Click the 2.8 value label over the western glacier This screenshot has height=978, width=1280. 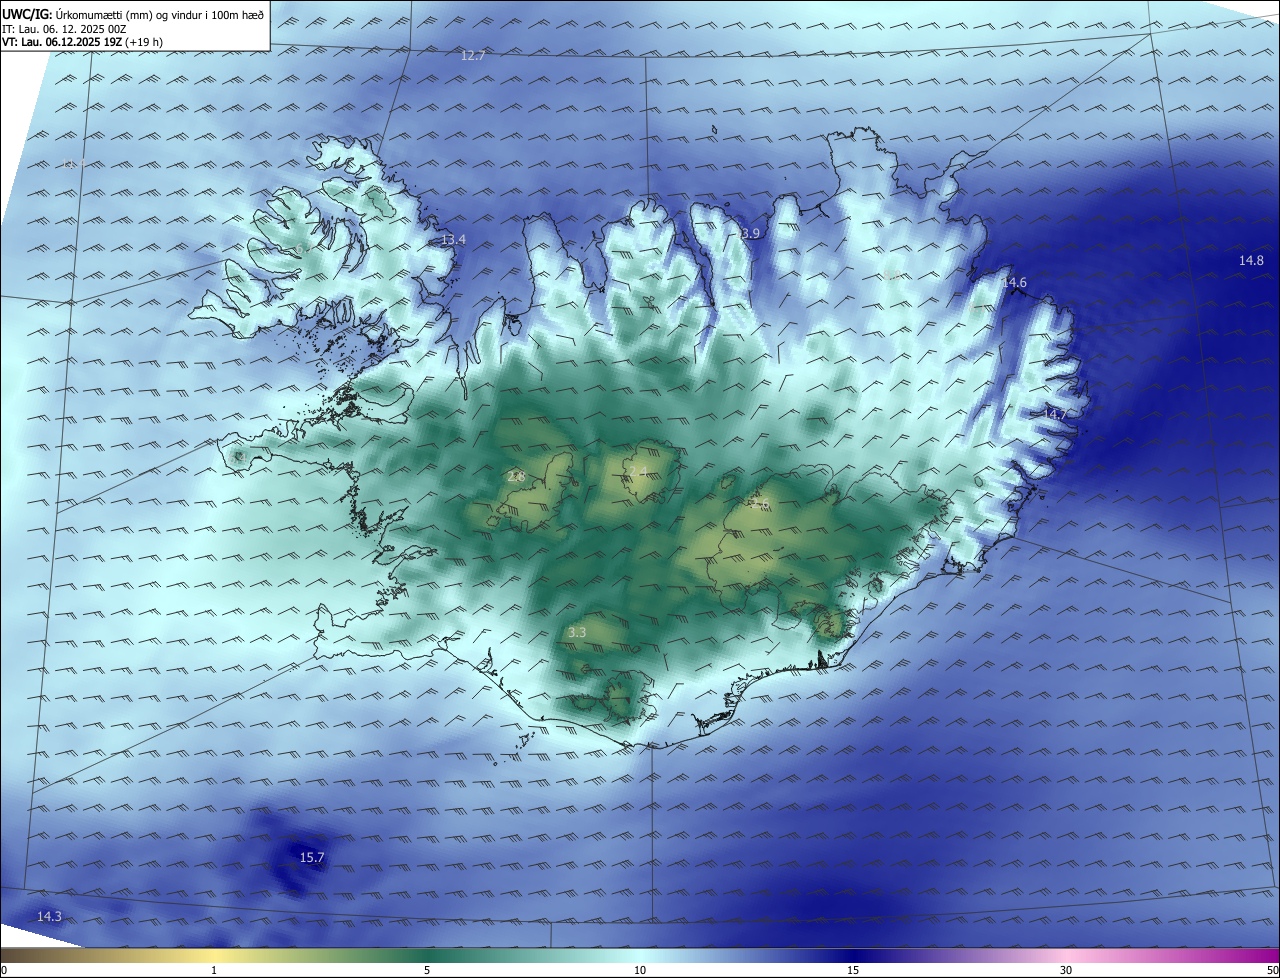point(516,477)
